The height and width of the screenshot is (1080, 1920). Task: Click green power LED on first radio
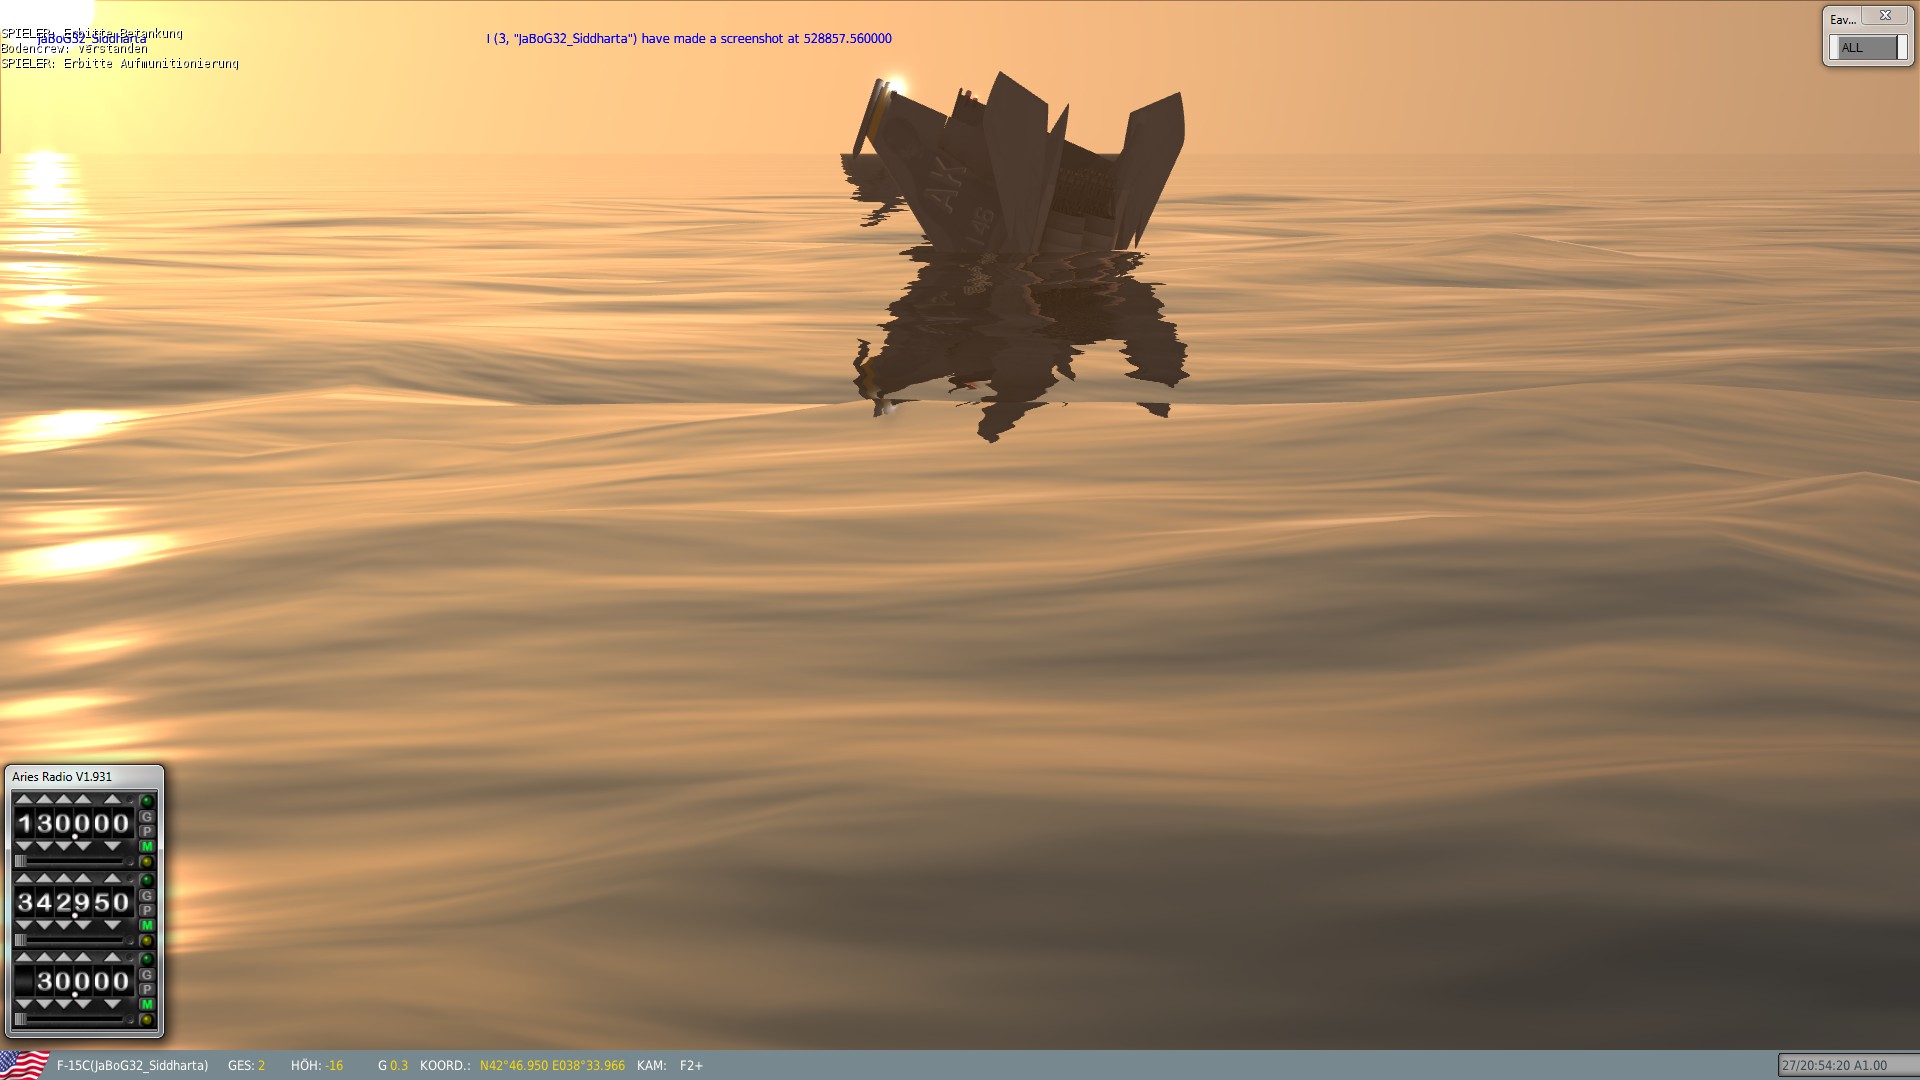point(147,801)
